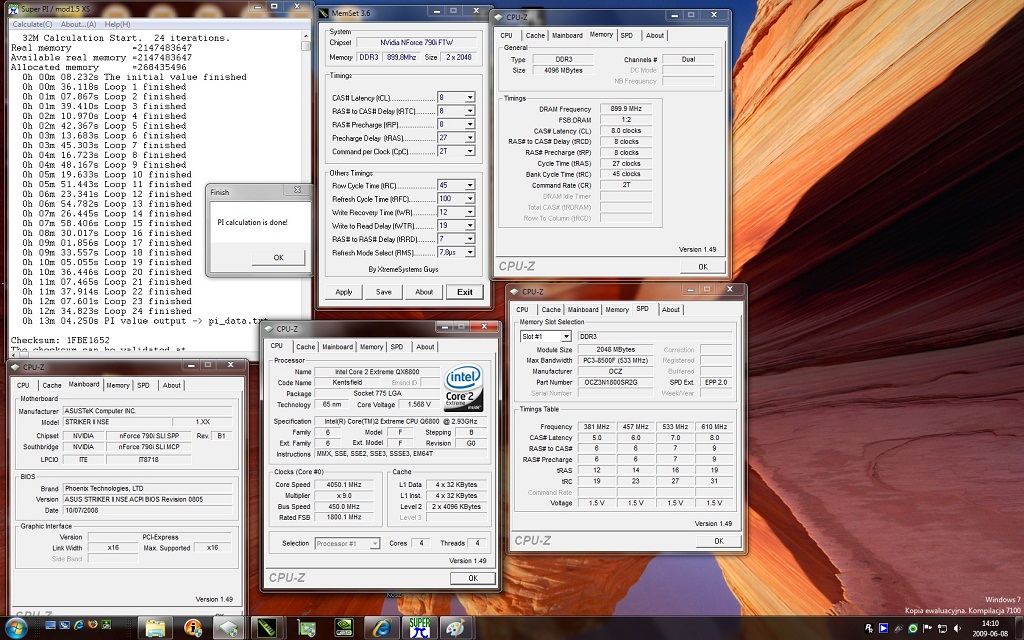Click the BIOS date 10/07/2008 field
The height and width of the screenshot is (640, 1024).
(x=148, y=510)
